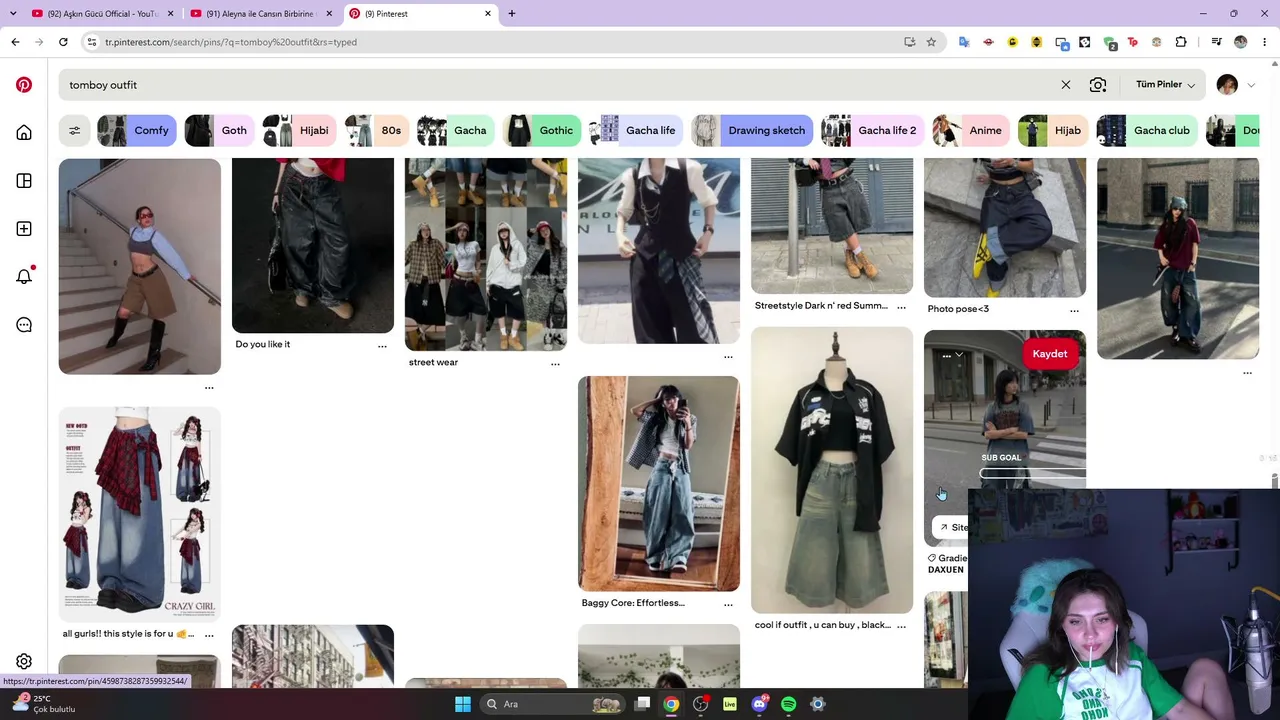Open the mannequin black shirt denim shorts pin
1280x720 pixels.
832,470
